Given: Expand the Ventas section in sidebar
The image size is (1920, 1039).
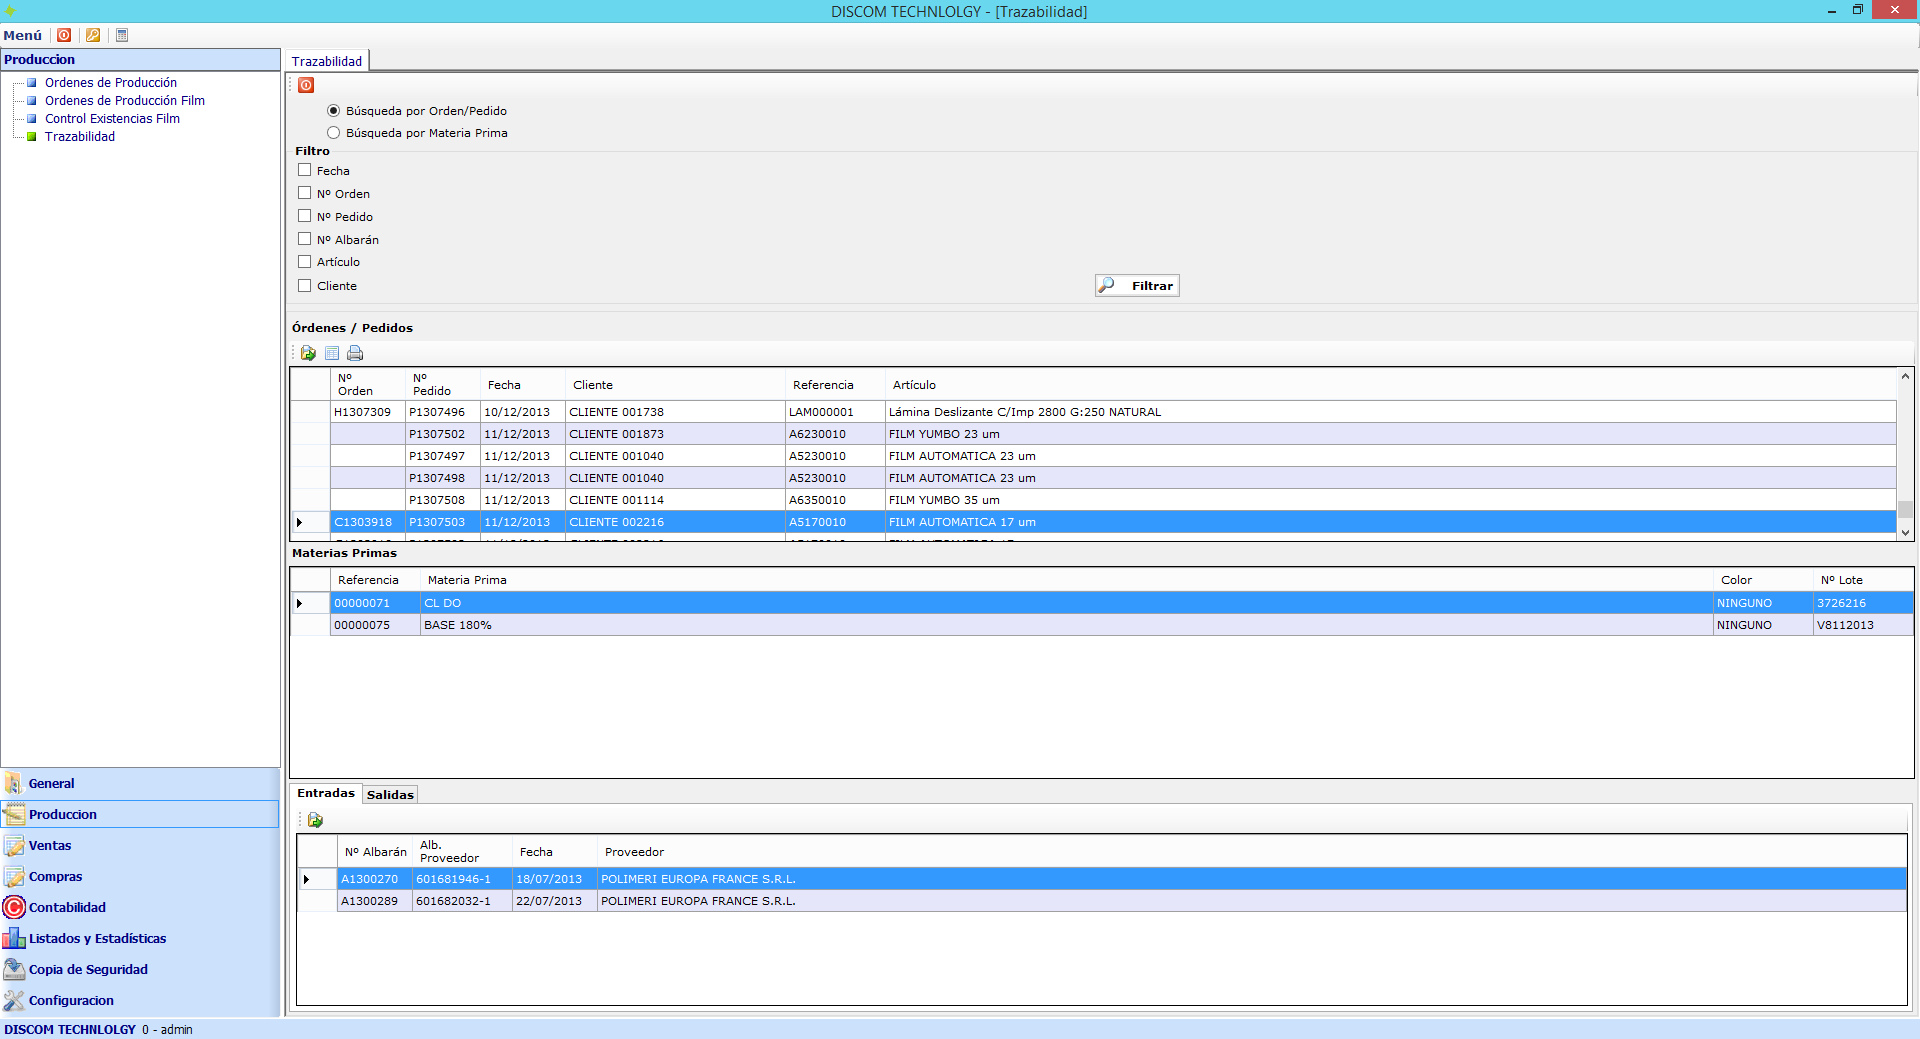Looking at the screenshot, I should [50, 846].
